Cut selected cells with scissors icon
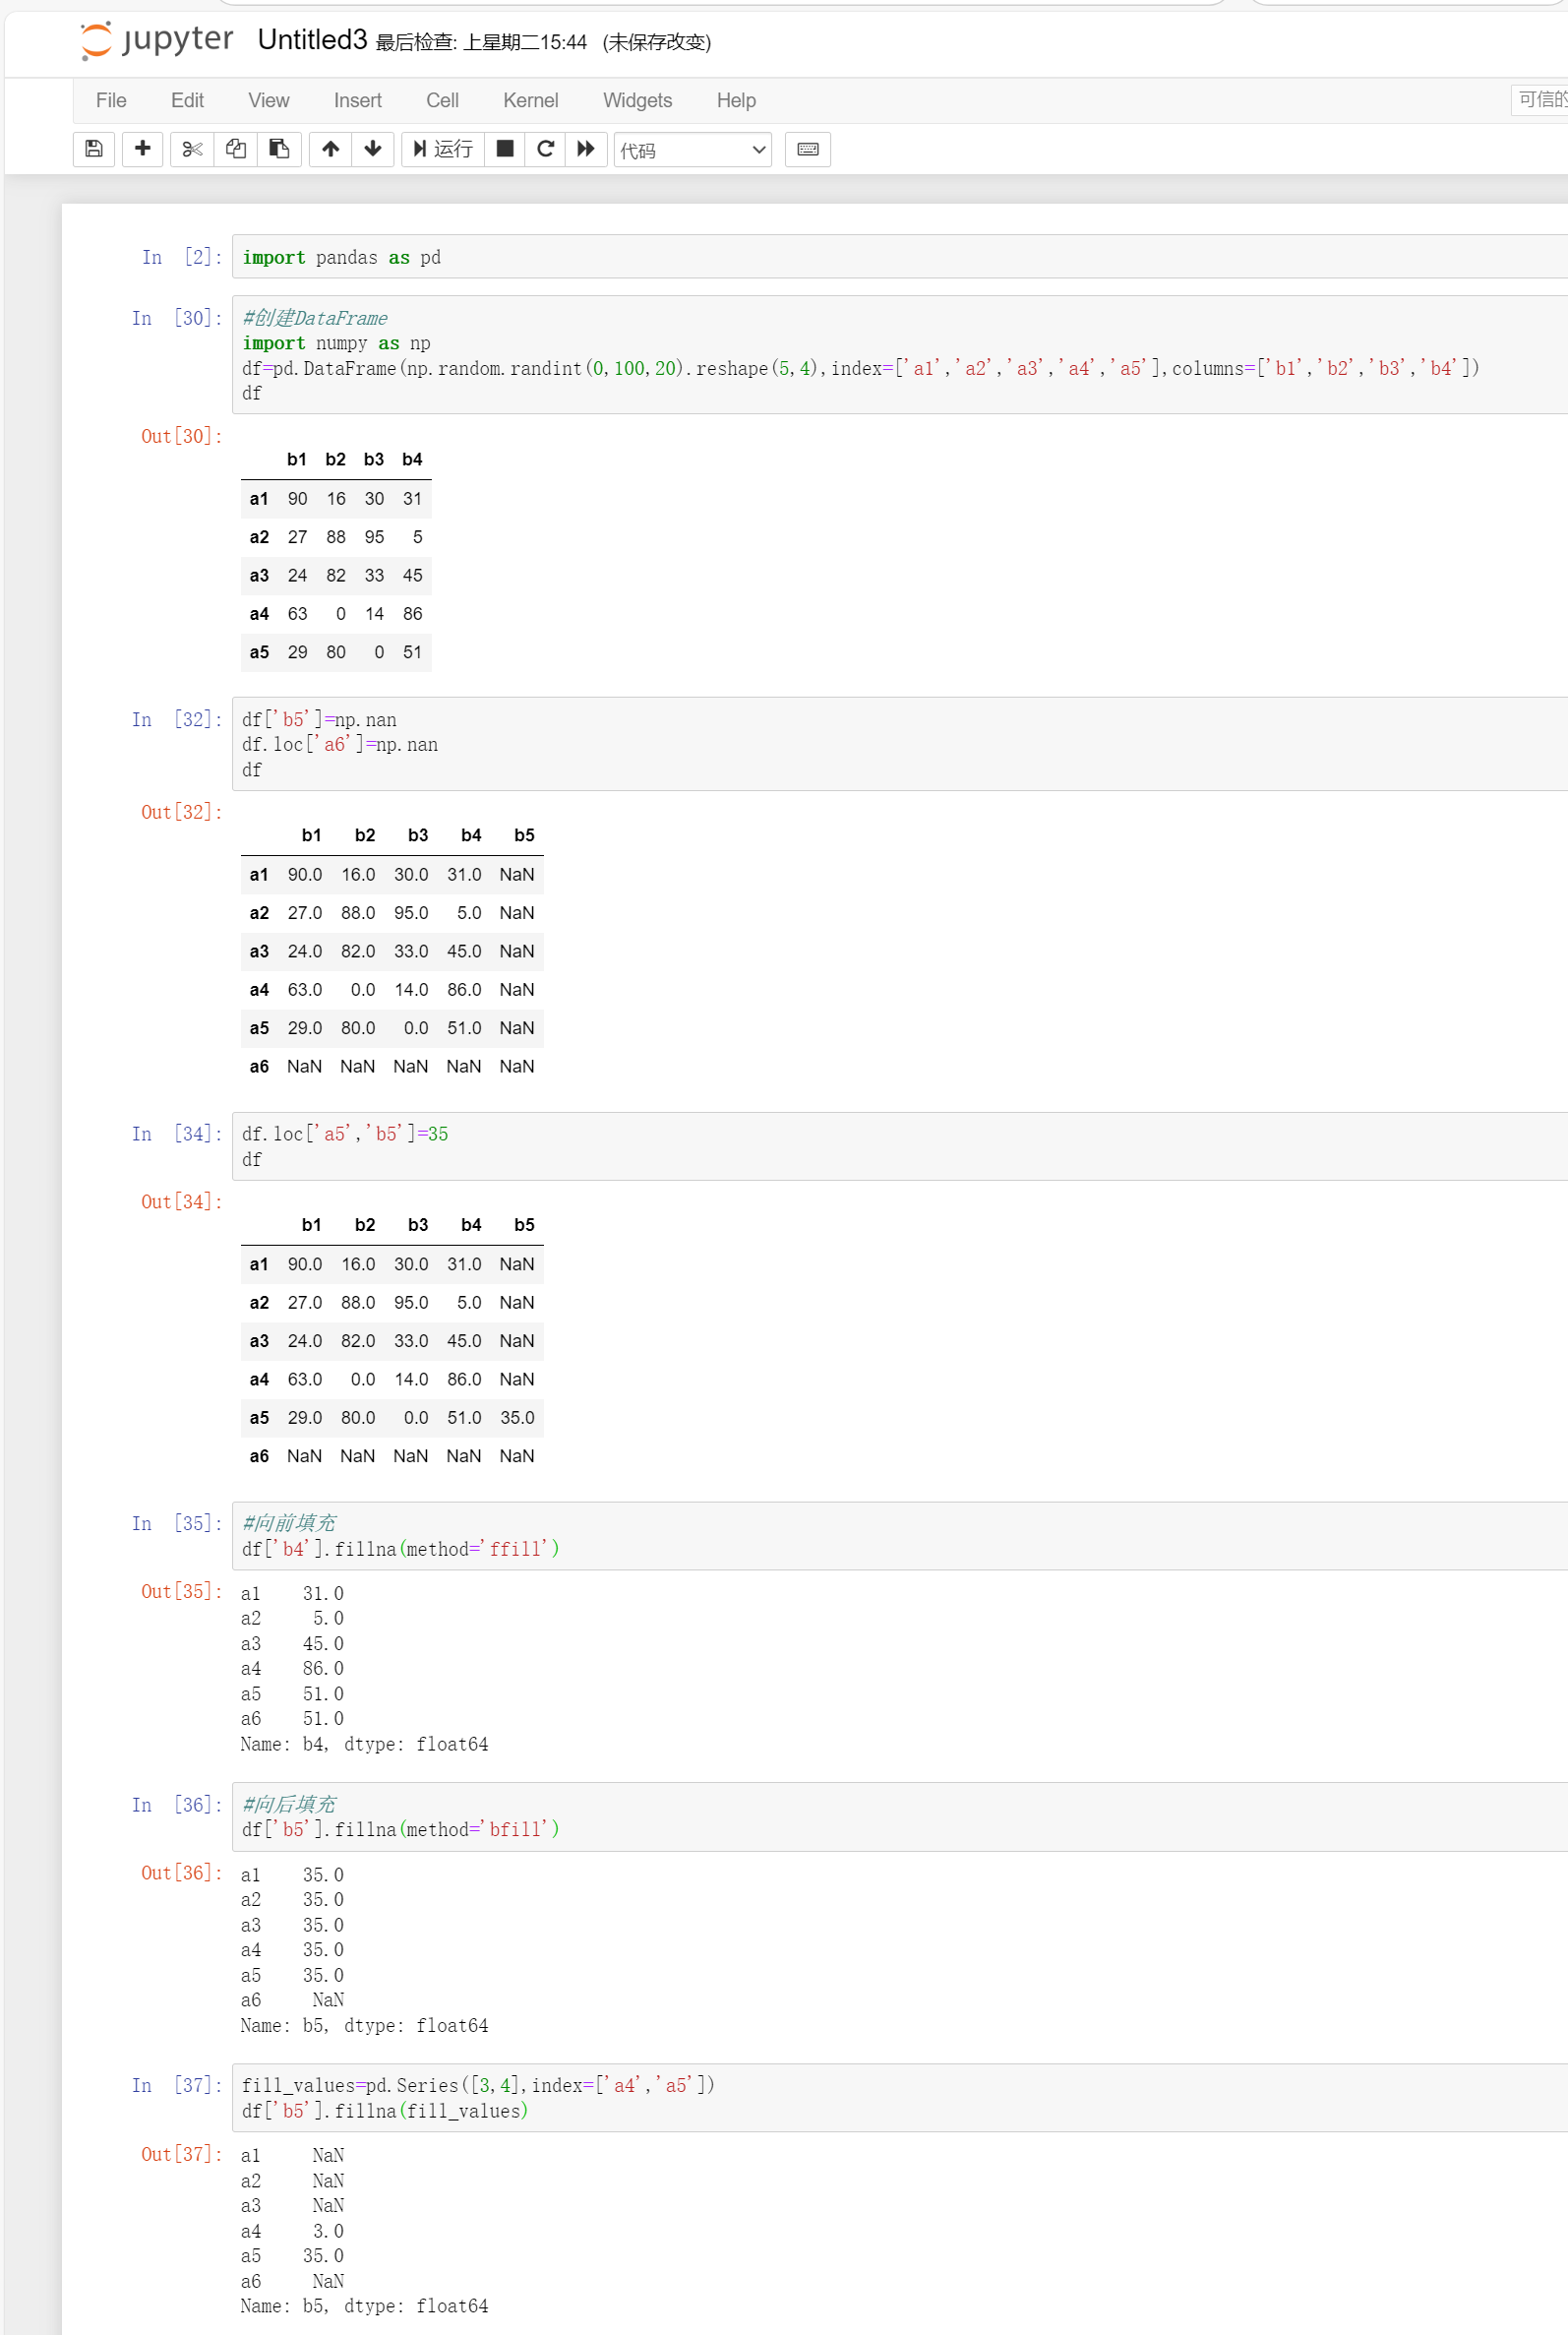The width and height of the screenshot is (1568, 2335). [192, 149]
